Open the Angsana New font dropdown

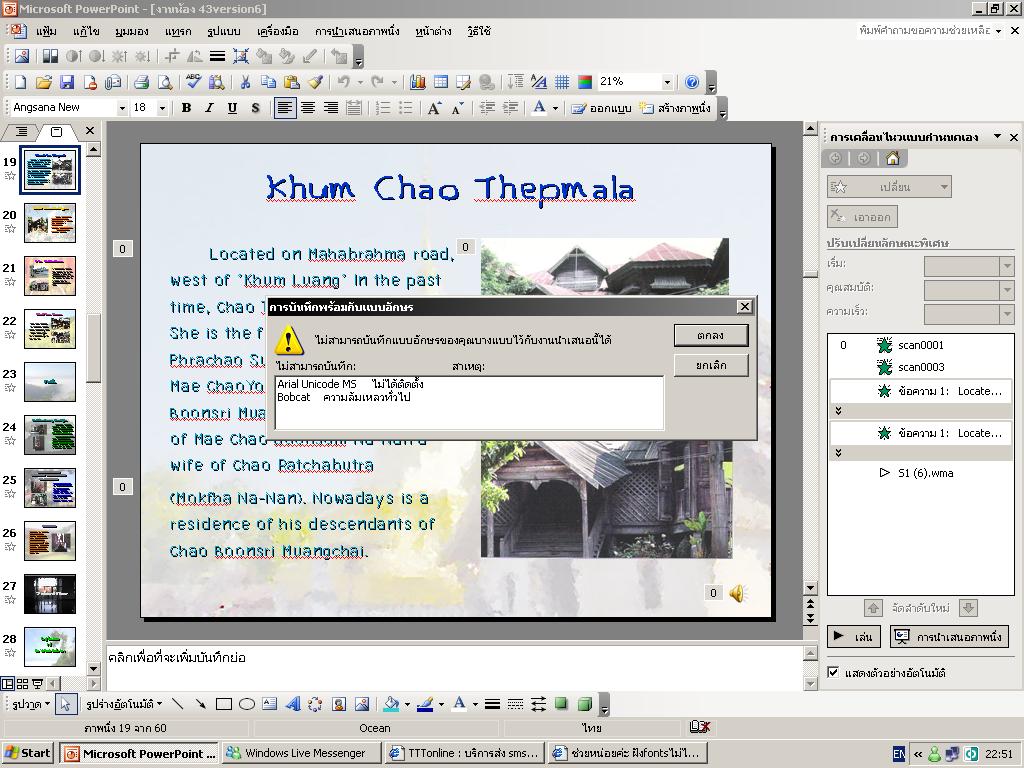[121, 108]
